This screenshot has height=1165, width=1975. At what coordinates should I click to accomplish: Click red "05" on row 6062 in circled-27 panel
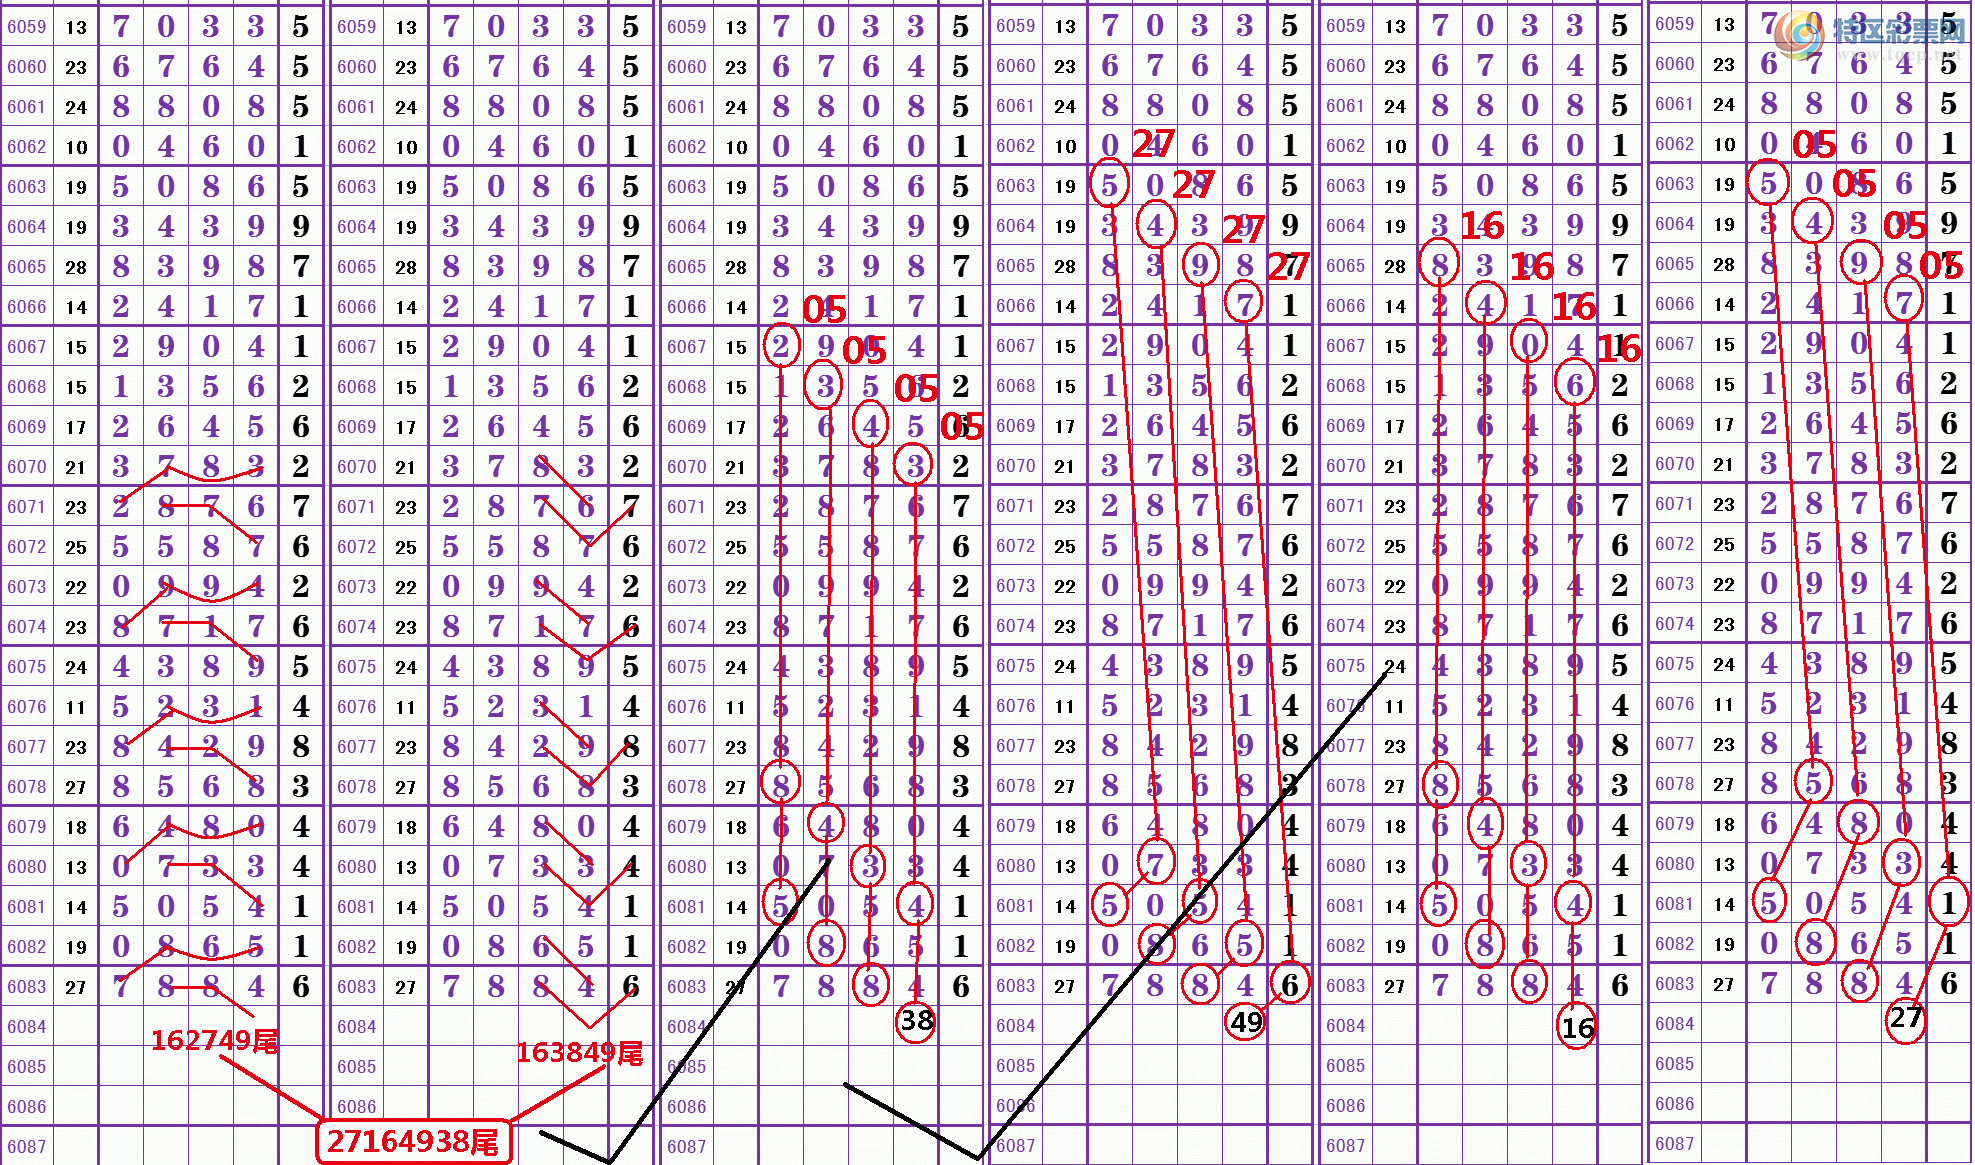pyautogui.click(x=1814, y=145)
